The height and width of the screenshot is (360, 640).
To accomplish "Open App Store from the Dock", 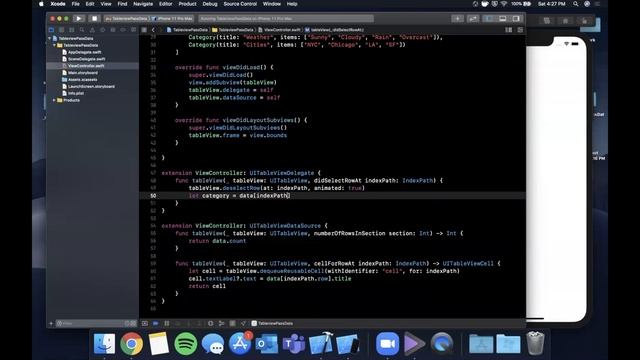I will point(240,343).
